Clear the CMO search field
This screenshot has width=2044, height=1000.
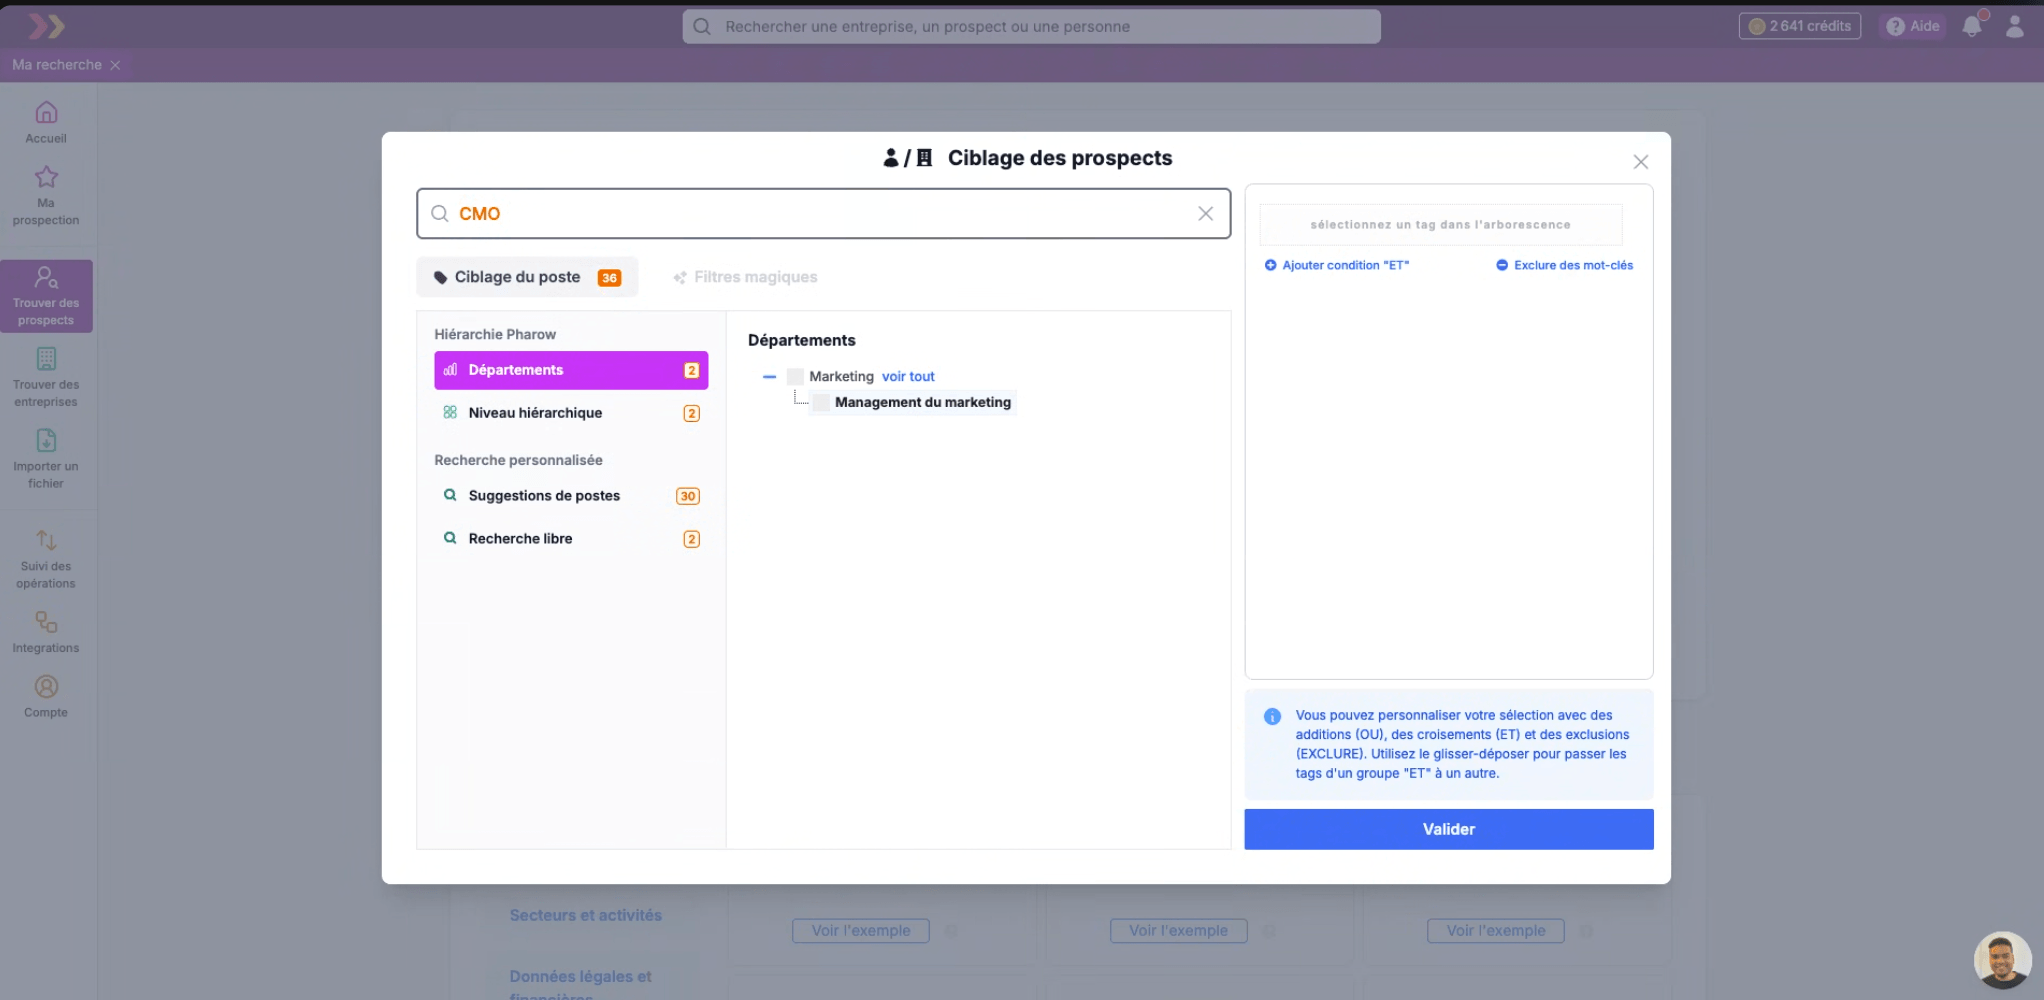tap(1205, 213)
